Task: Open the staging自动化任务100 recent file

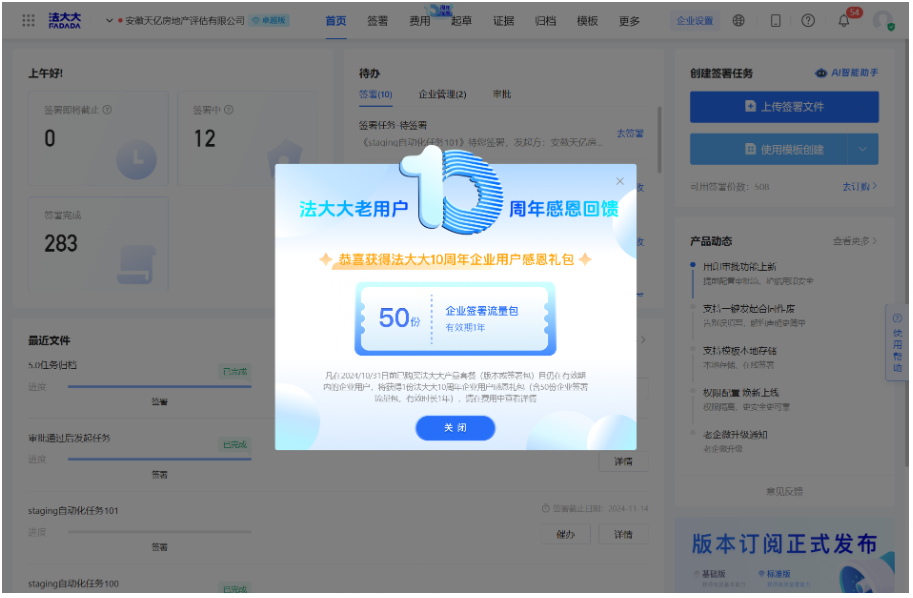Action: pyautogui.click(x=73, y=585)
